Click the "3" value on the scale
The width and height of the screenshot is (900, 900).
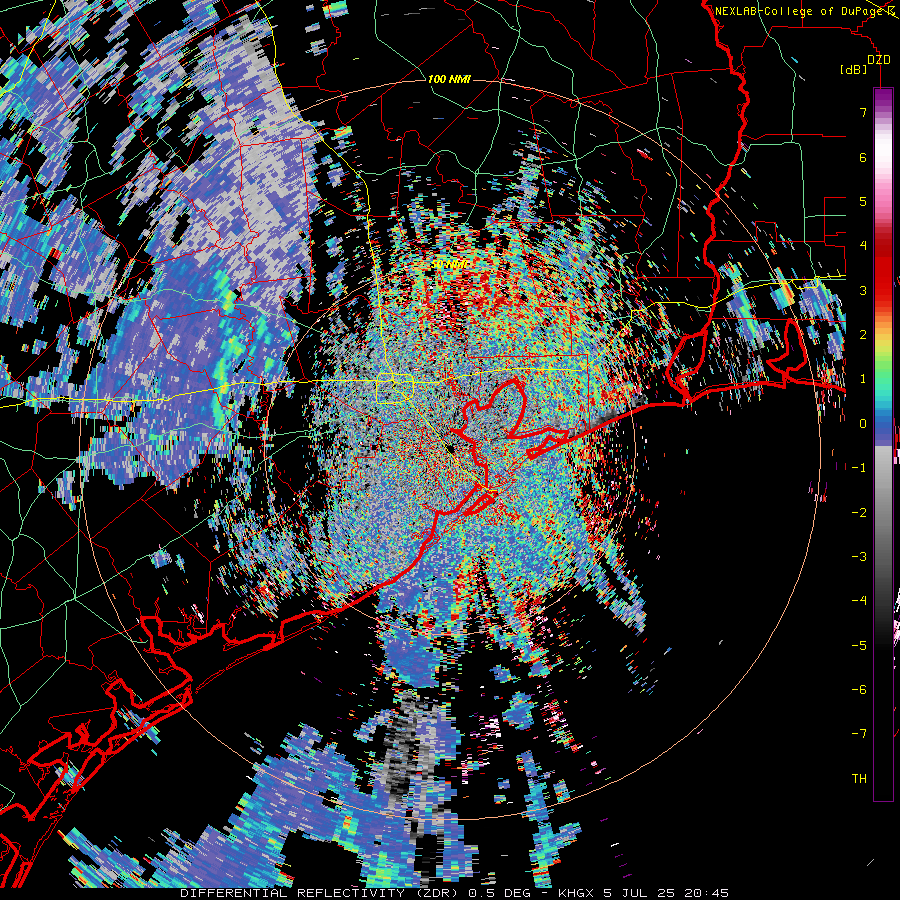tap(863, 290)
